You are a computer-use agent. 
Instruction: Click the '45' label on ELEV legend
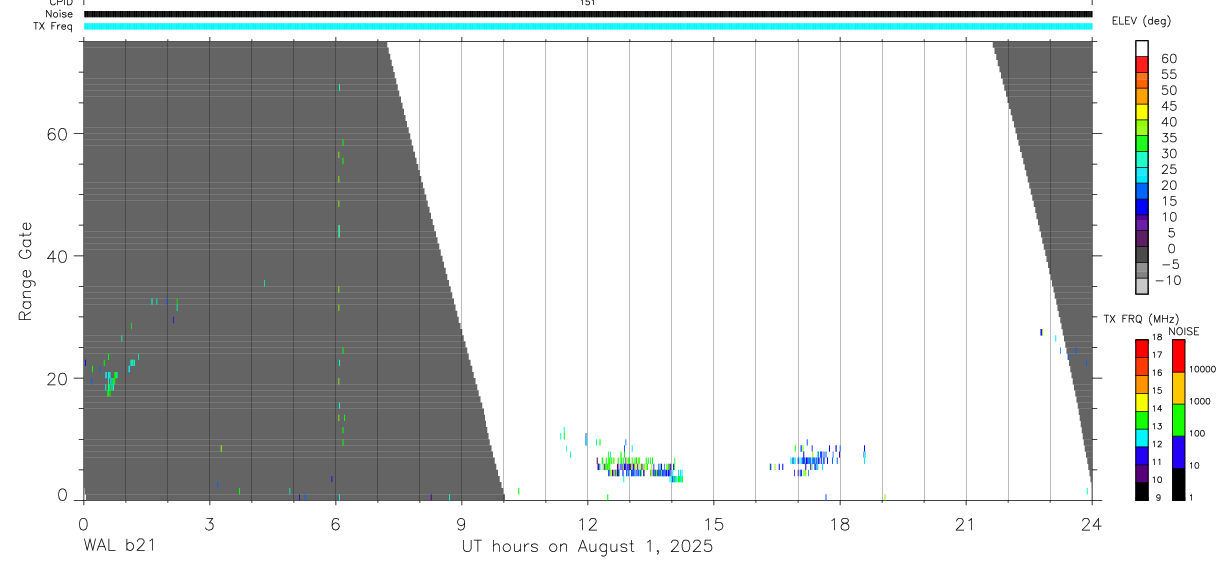pyautogui.click(x=1168, y=106)
